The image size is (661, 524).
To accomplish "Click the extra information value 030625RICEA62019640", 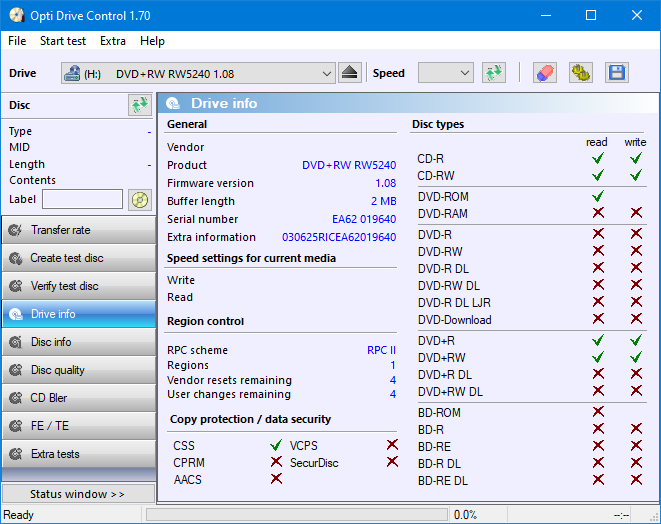I will click(x=339, y=237).
